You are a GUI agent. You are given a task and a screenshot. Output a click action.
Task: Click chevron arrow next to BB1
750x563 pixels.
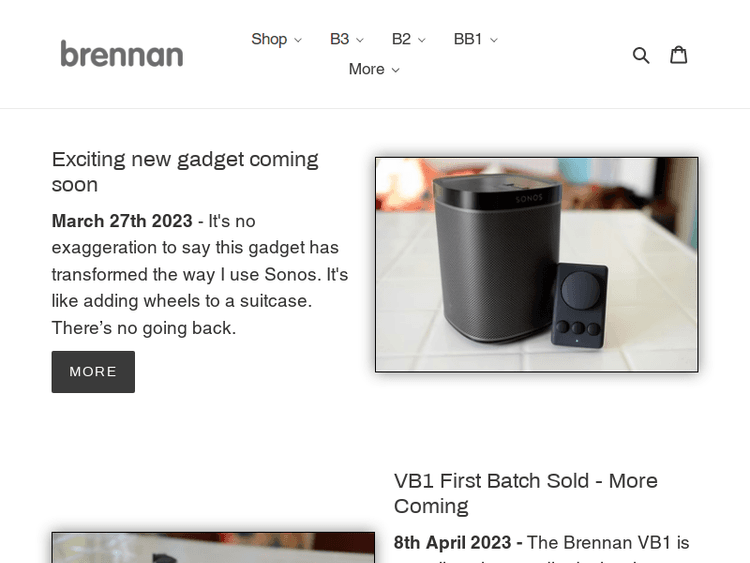tap(494, 41)
